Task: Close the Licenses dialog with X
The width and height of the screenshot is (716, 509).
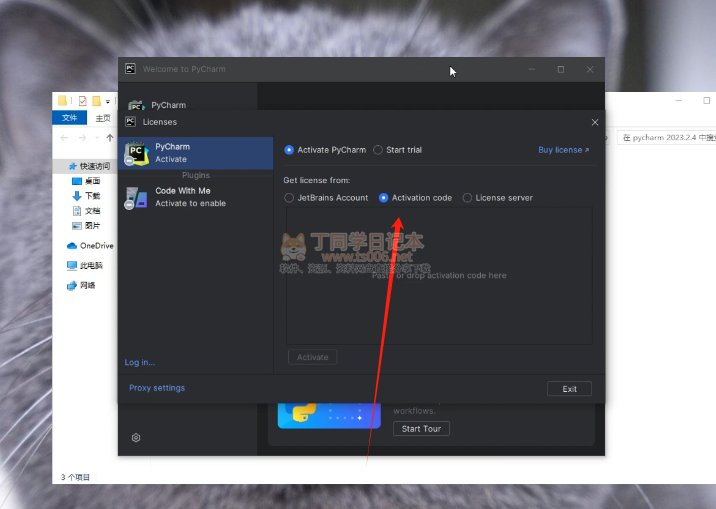Action: click(x=595, y=122)
